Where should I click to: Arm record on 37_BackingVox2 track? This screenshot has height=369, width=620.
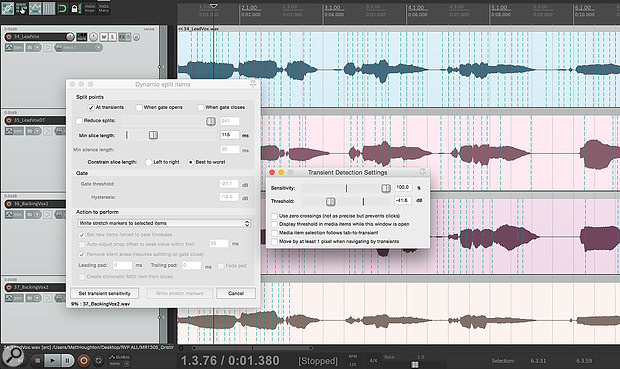[x=9, y=287]
